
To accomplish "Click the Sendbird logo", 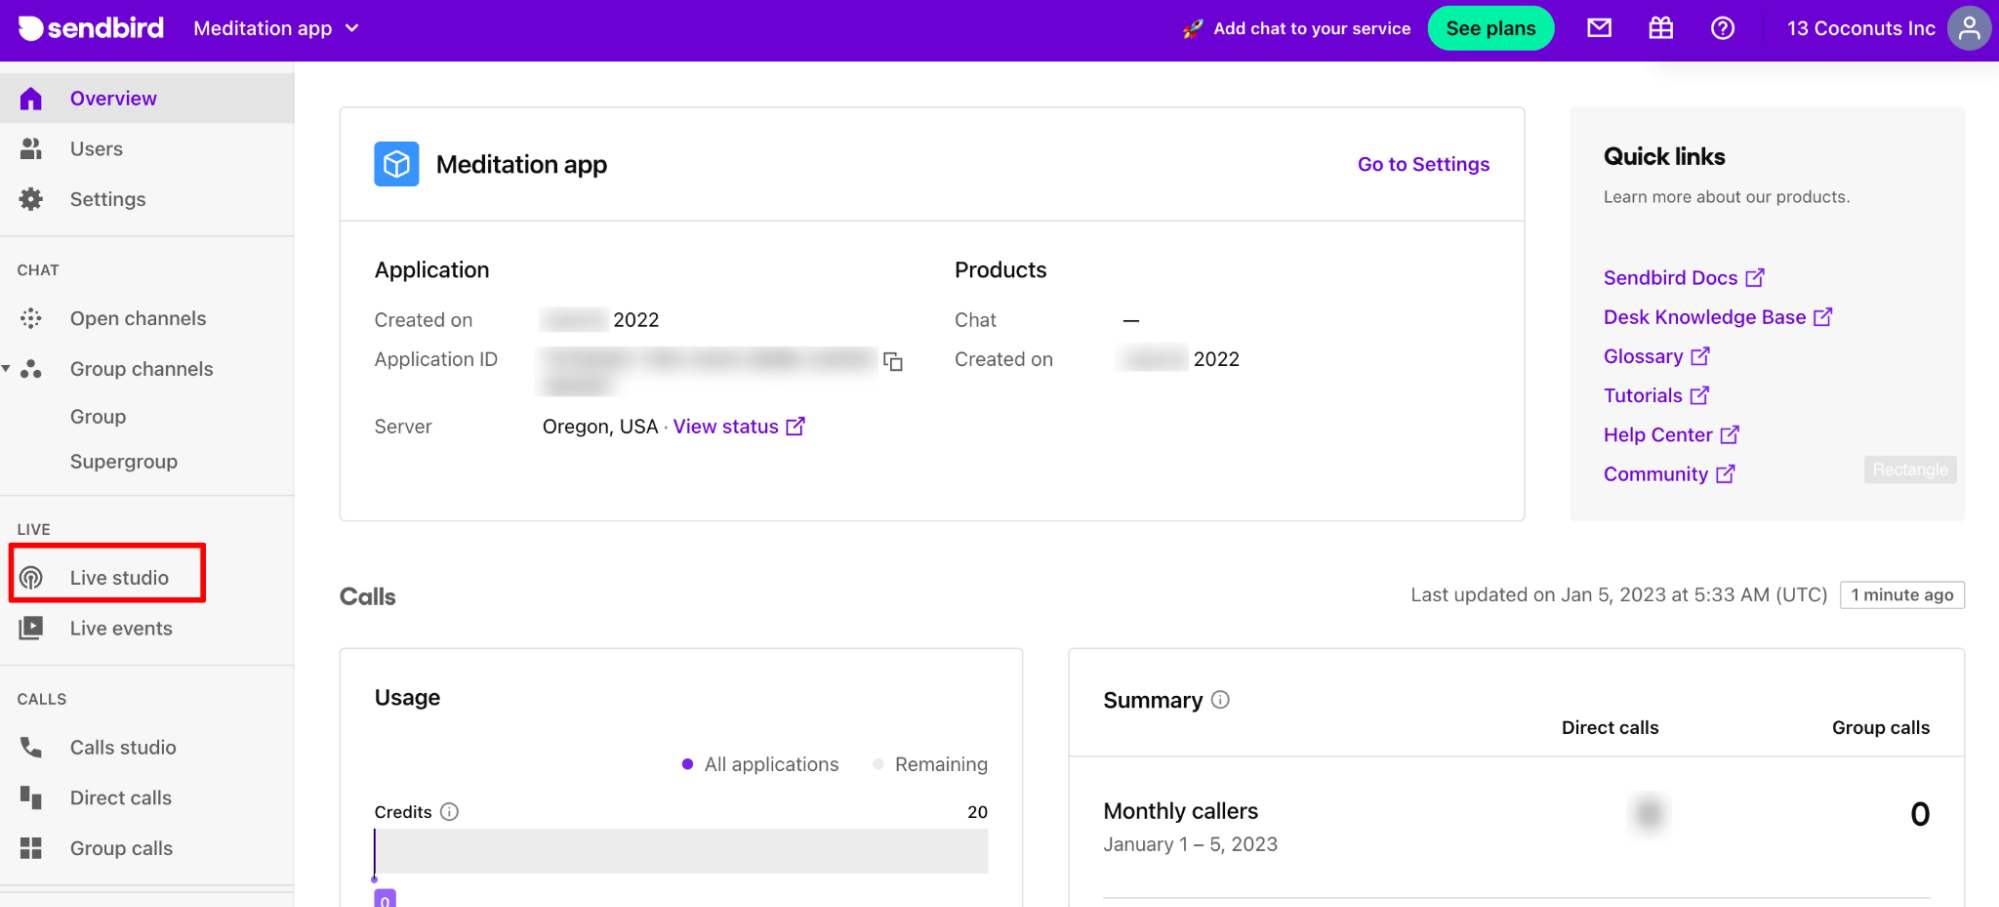I will (91, 28).
